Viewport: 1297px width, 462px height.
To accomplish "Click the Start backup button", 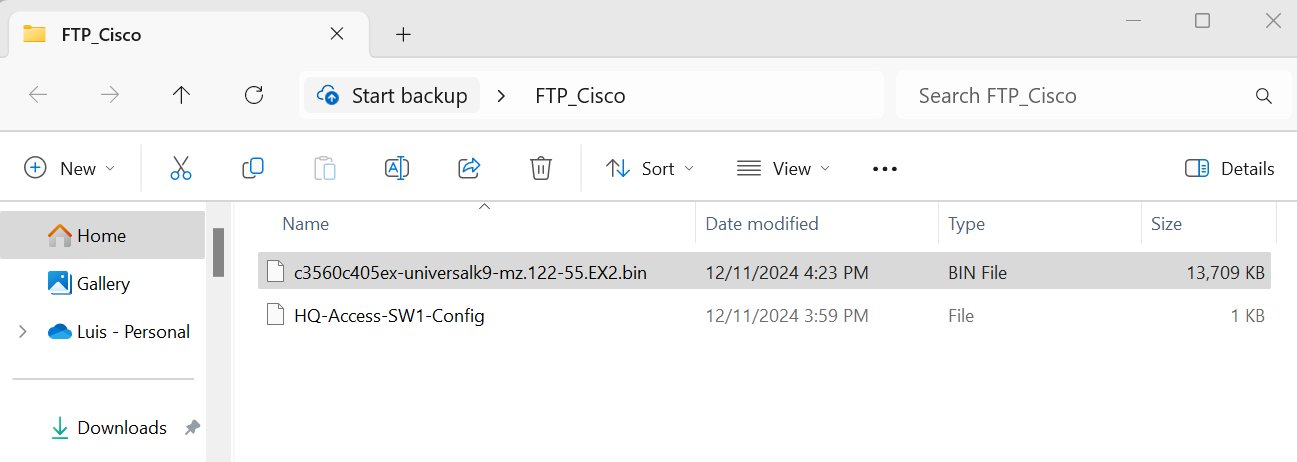I will 392,96.
